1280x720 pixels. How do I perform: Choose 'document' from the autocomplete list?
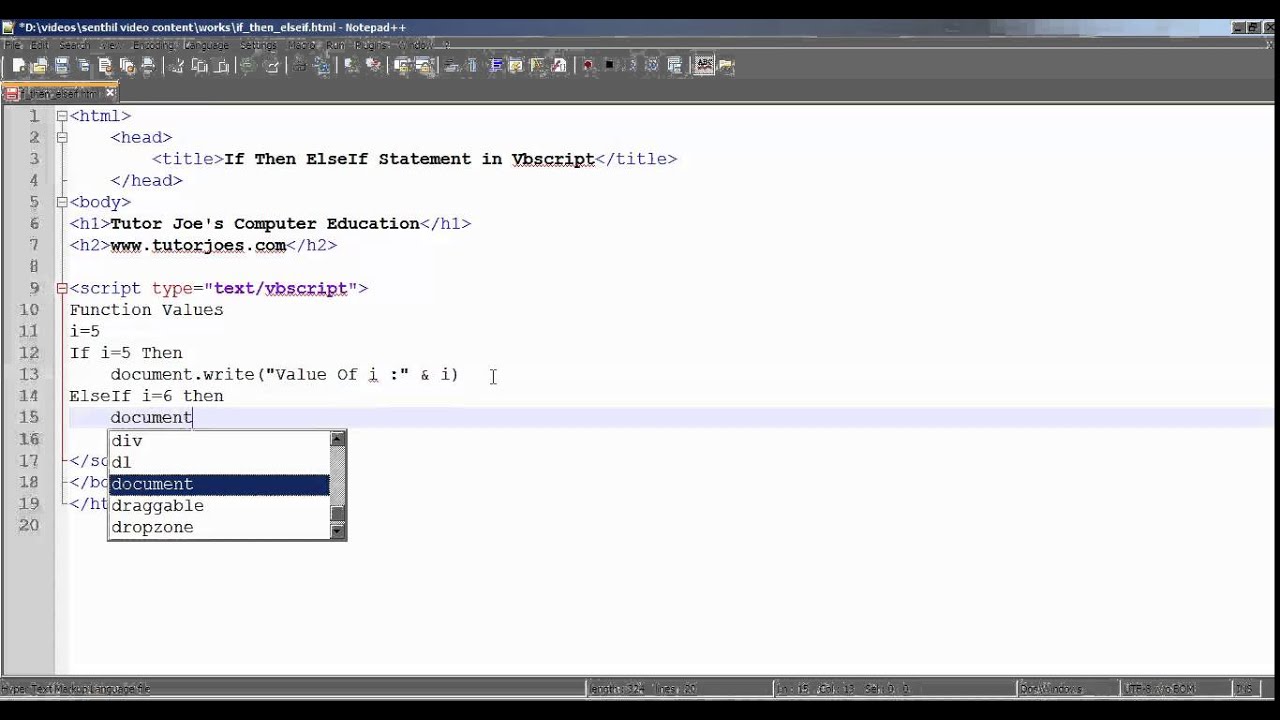coord(219,484)
